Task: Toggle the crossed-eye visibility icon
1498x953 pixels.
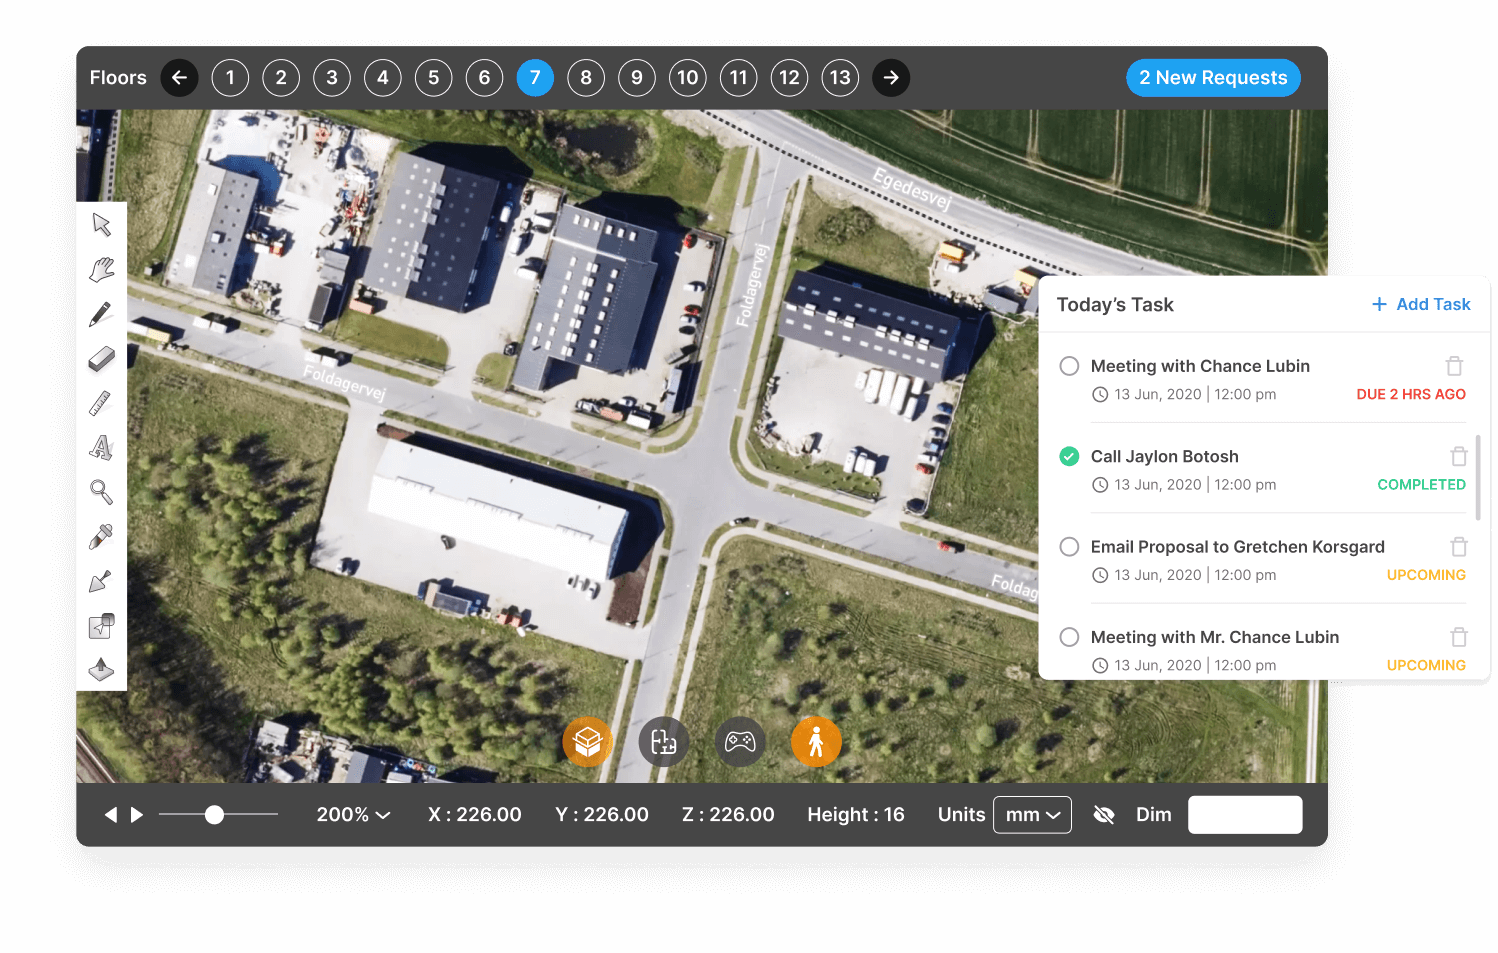Action: point(1104,815)
